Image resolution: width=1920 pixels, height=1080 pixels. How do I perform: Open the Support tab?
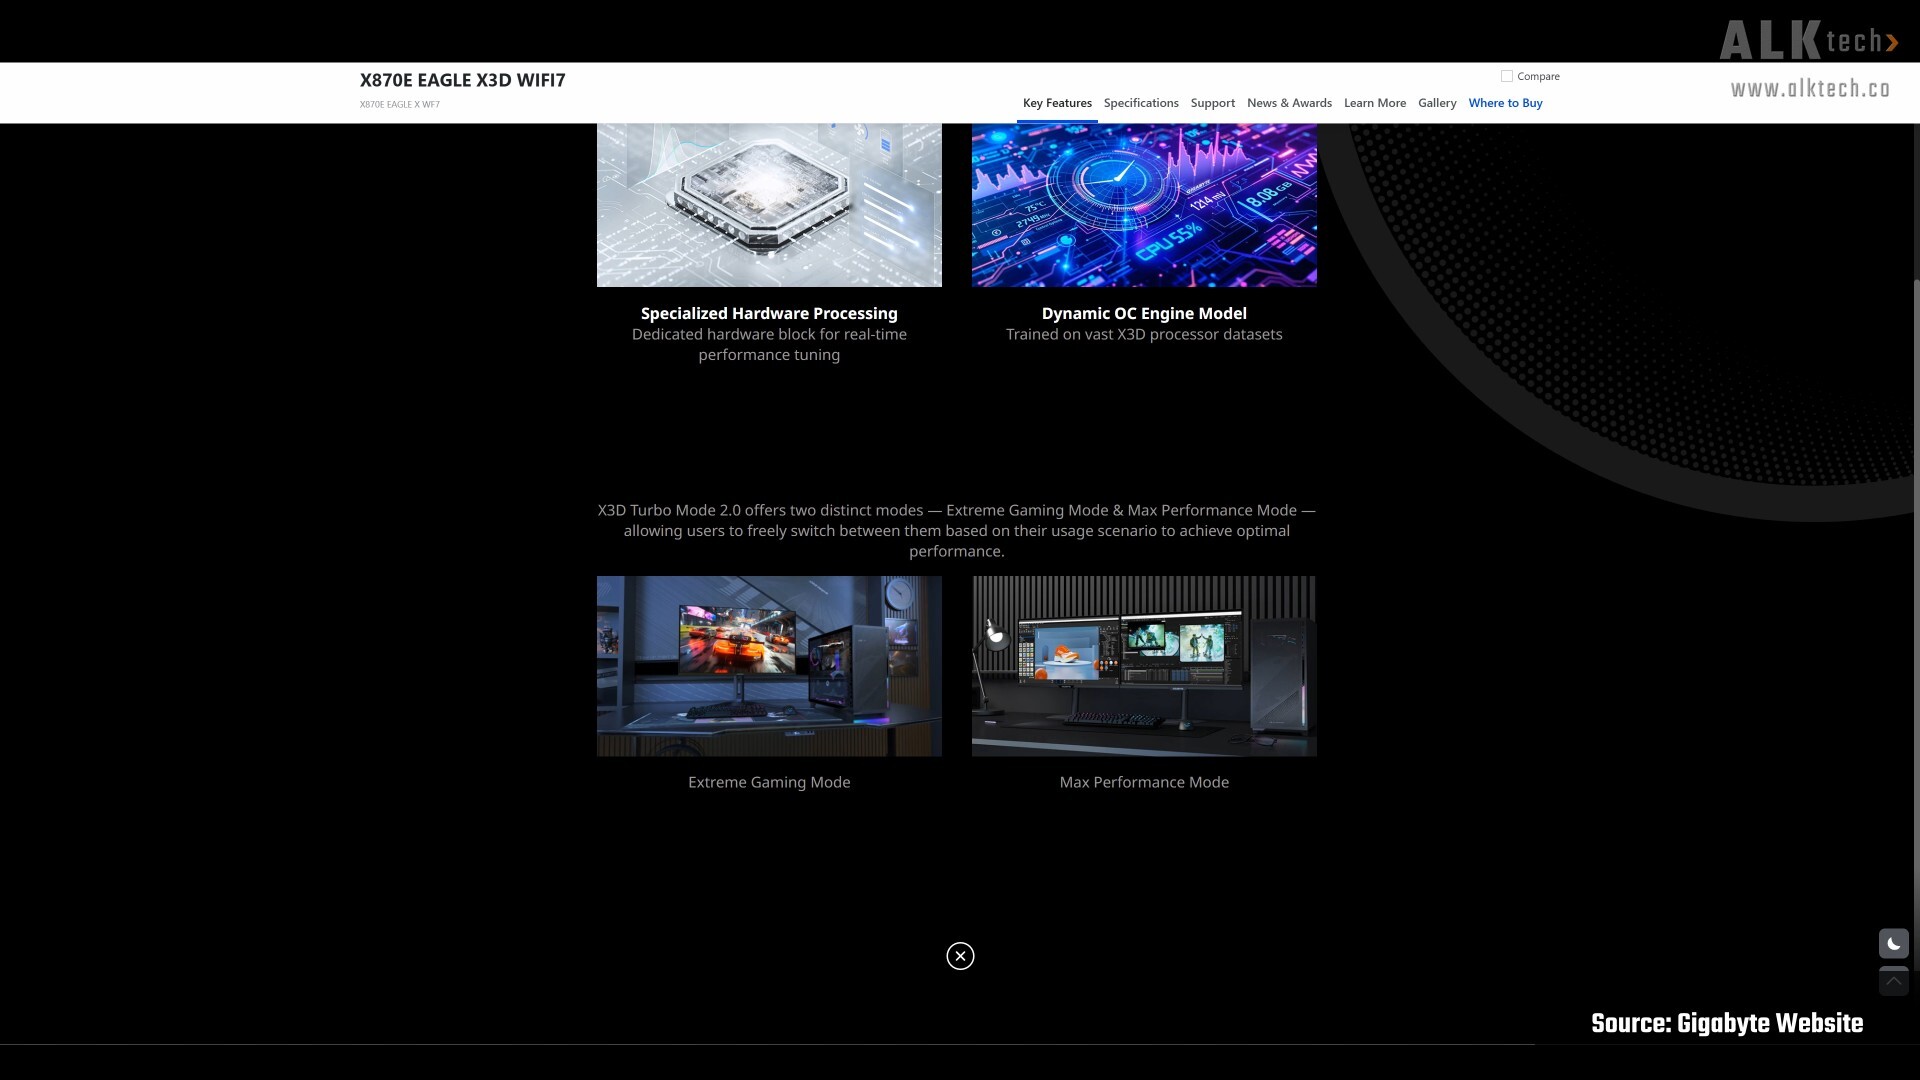pos(1212,103)
